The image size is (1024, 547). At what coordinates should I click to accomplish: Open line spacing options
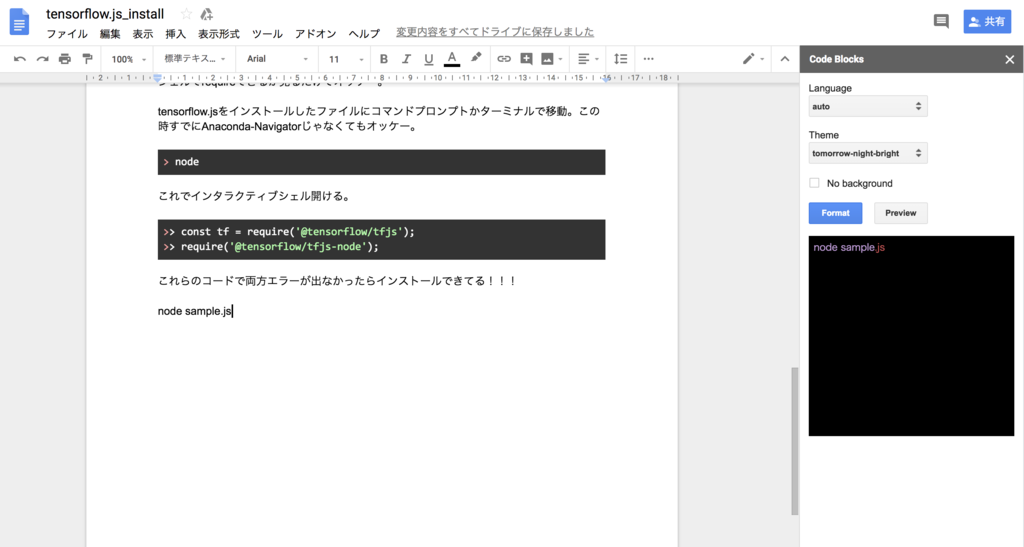(620, 59)
